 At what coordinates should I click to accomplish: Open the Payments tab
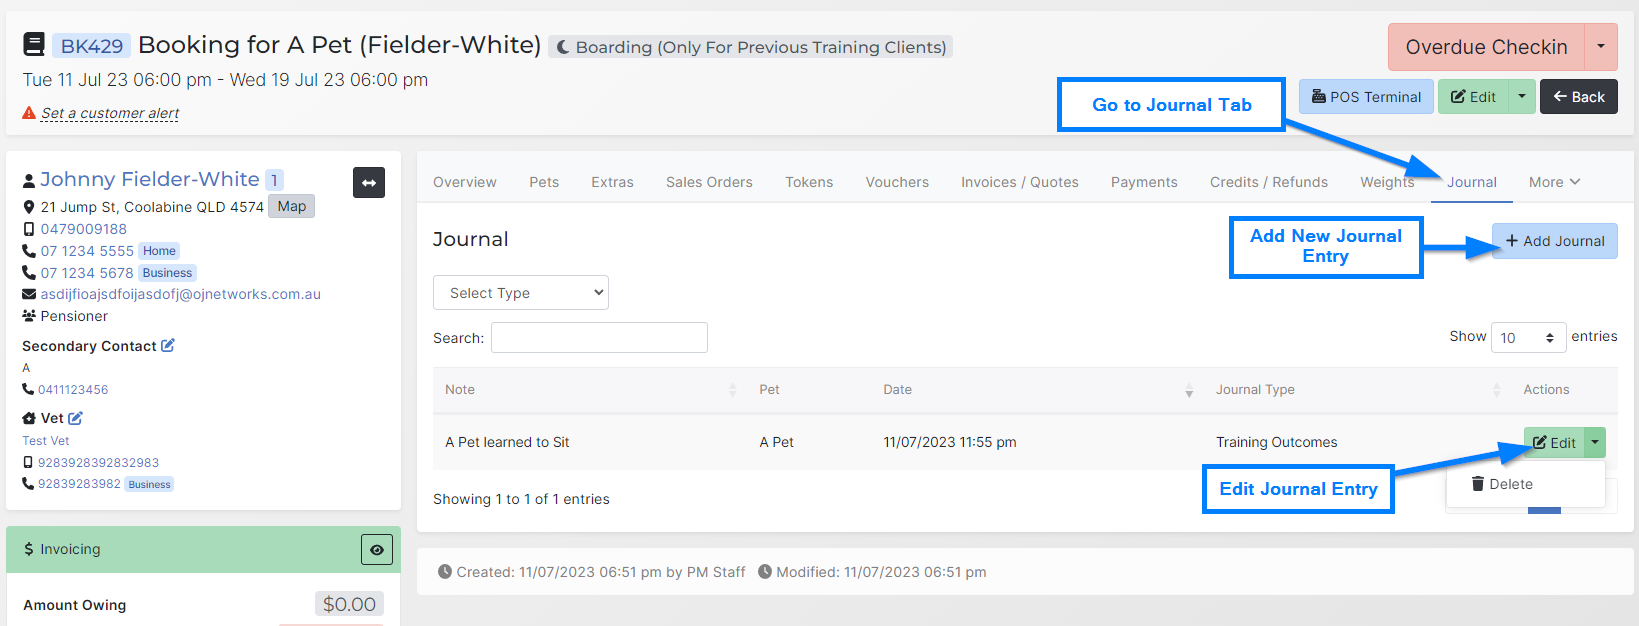(1143, 182)
